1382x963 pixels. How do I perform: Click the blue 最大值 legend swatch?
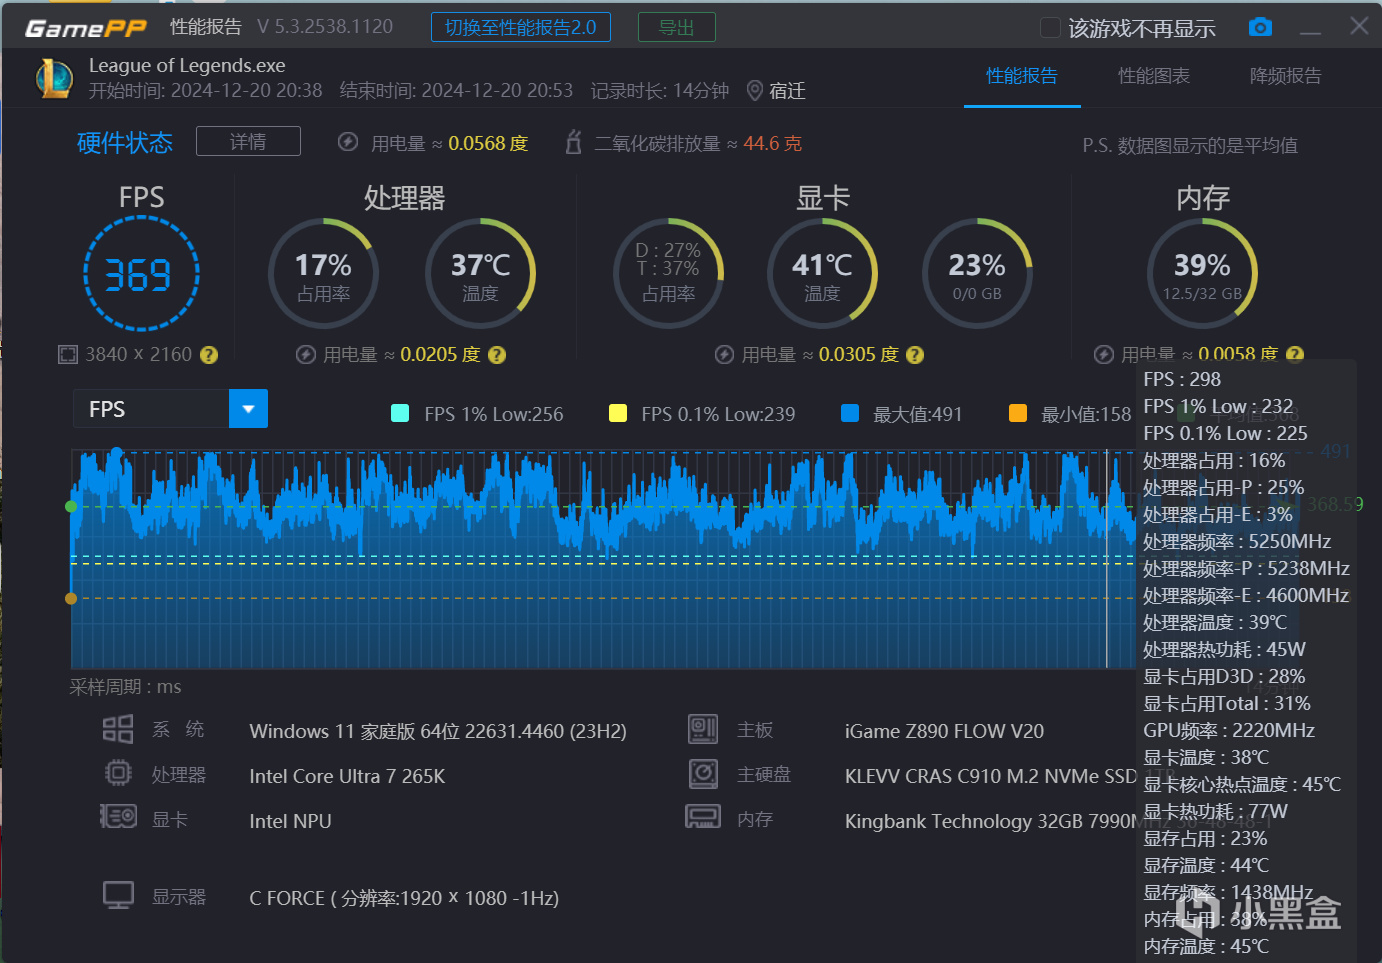tap(850, 413)
